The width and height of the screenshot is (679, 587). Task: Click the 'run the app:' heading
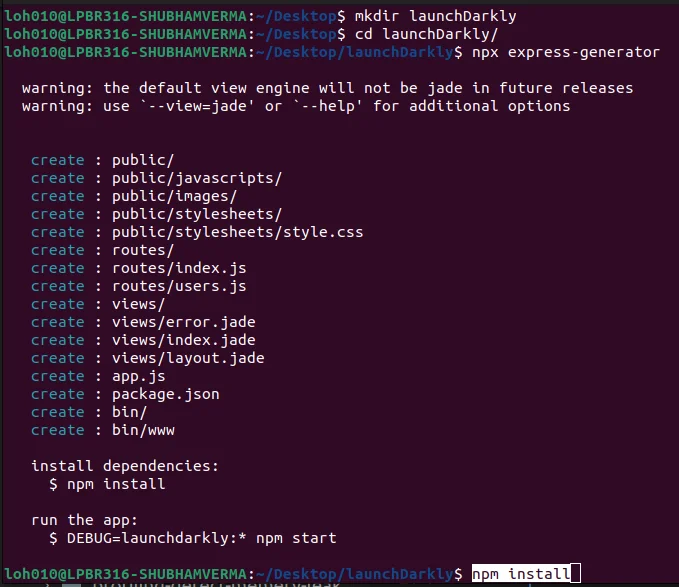tap(84, 520)
